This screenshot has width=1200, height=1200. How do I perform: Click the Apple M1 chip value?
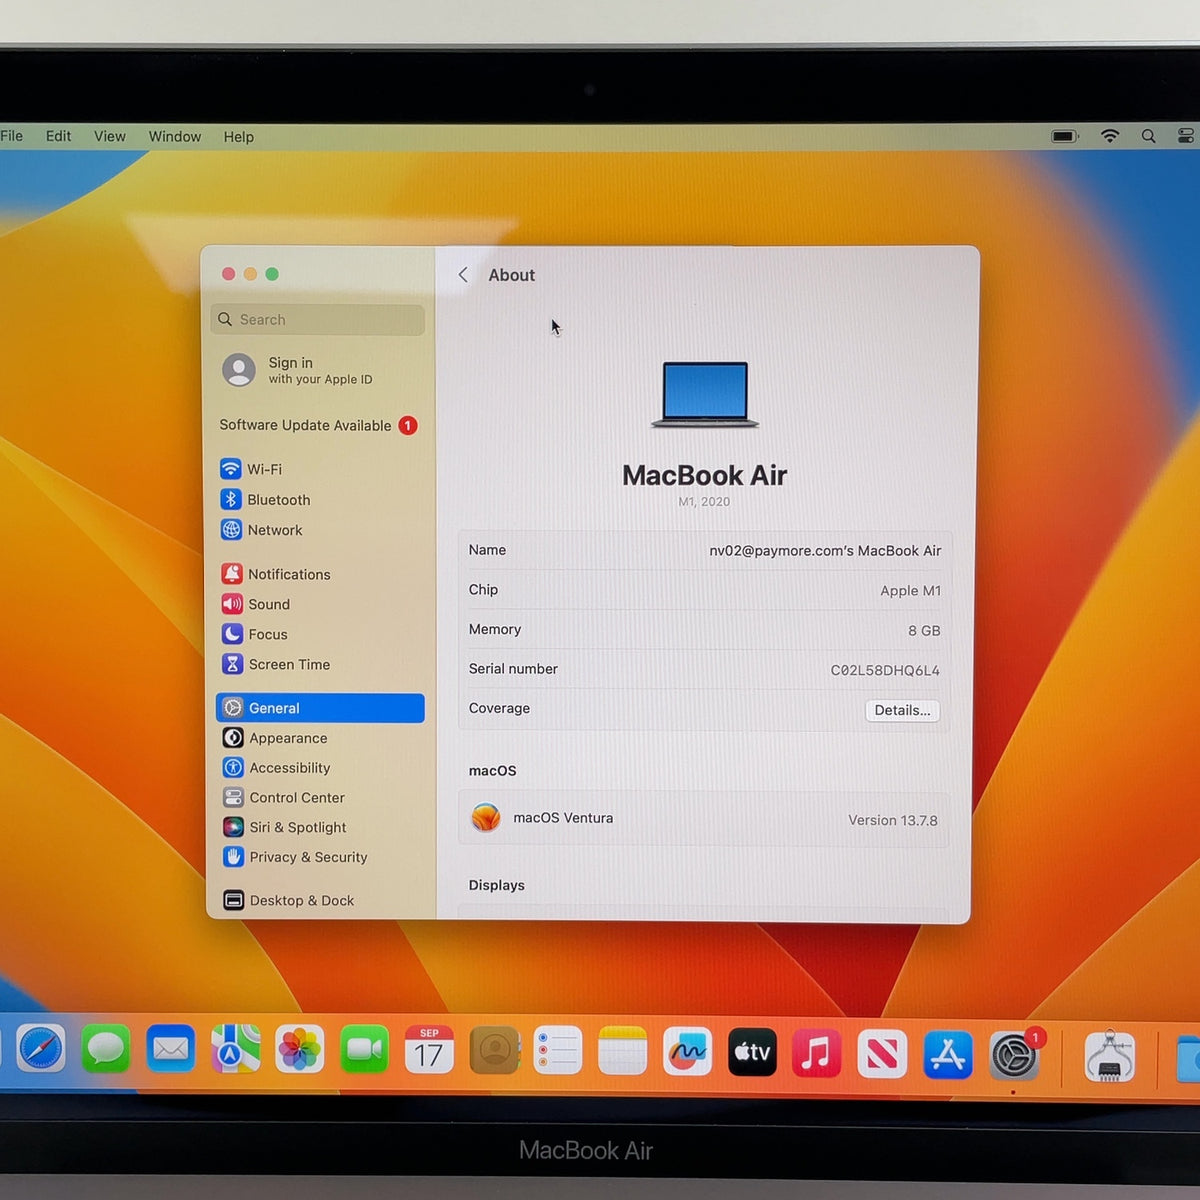911,591
